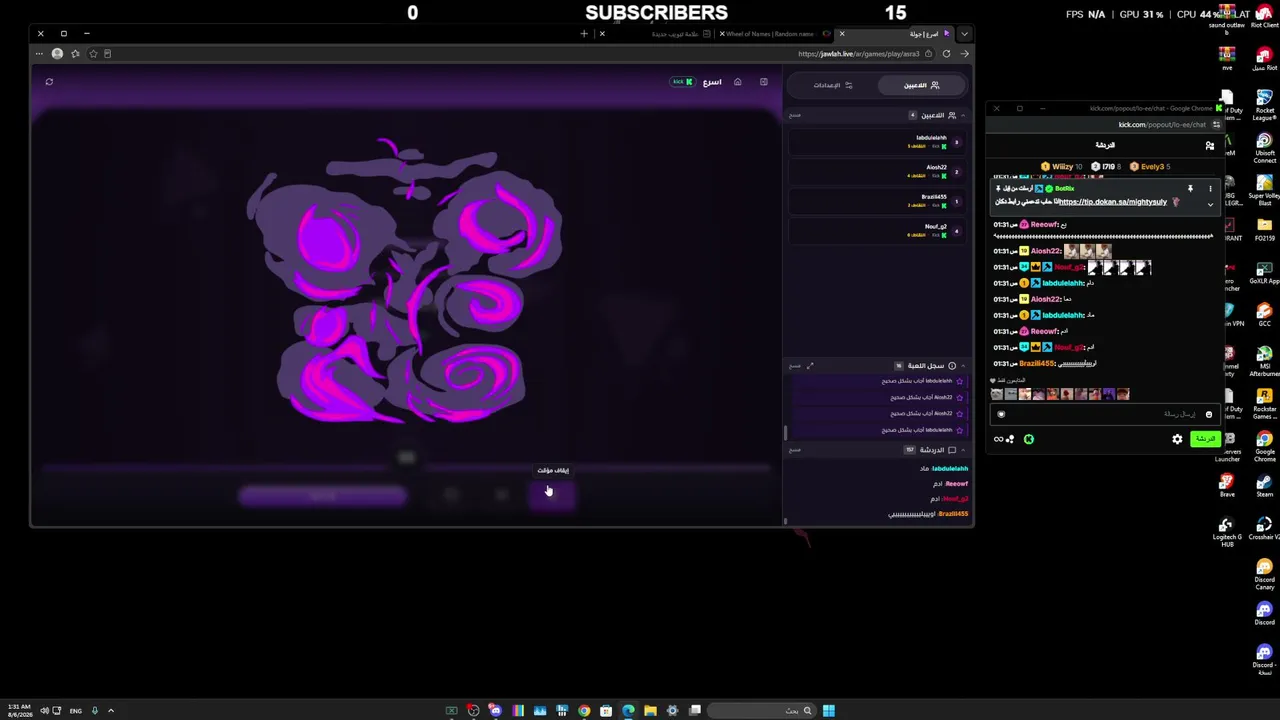
Task: Open the browser profile avatar
Action: (x=57, y=54)
